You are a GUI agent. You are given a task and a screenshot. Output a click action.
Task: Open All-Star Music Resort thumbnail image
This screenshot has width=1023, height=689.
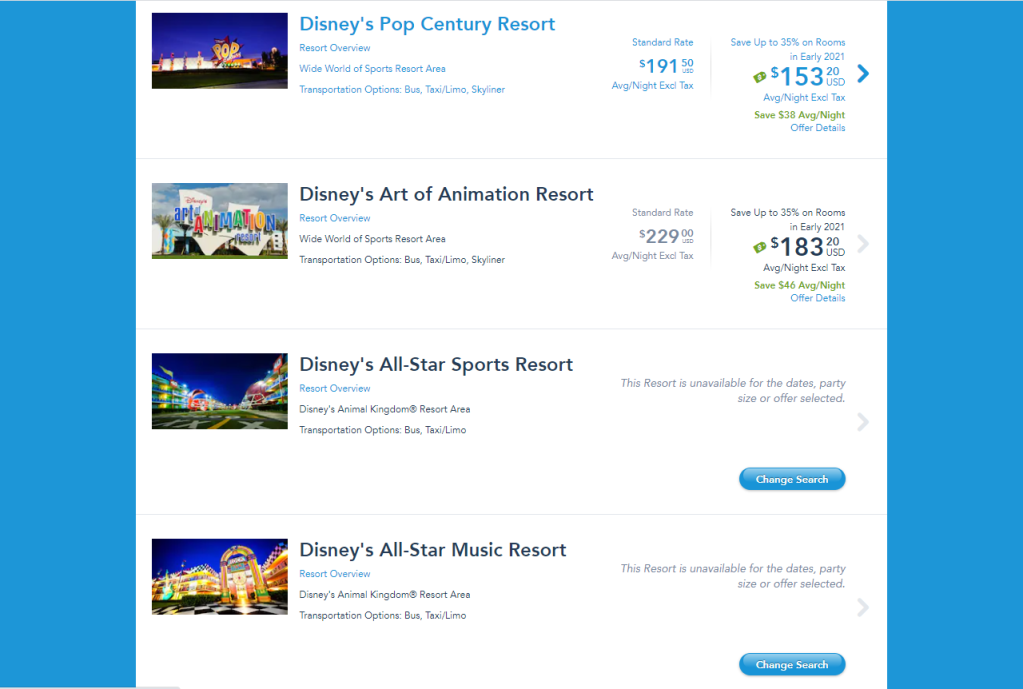(219, 577)
